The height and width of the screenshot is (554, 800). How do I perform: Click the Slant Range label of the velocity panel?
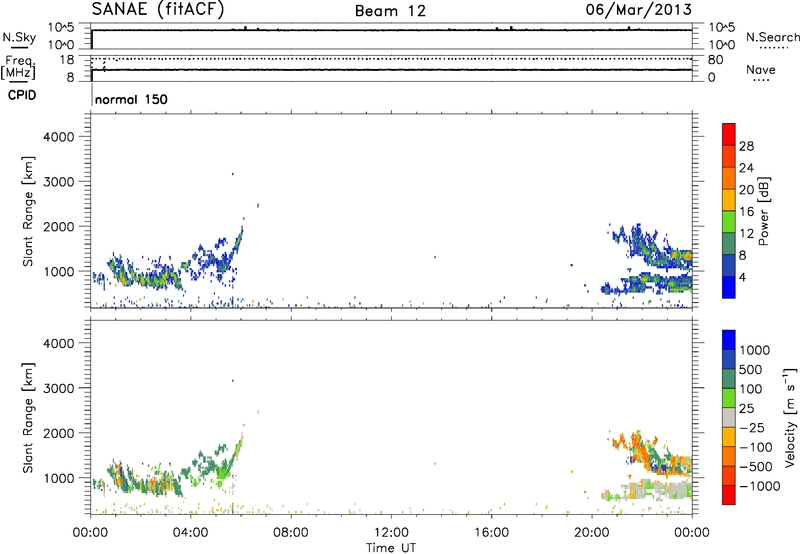(27, 418)
